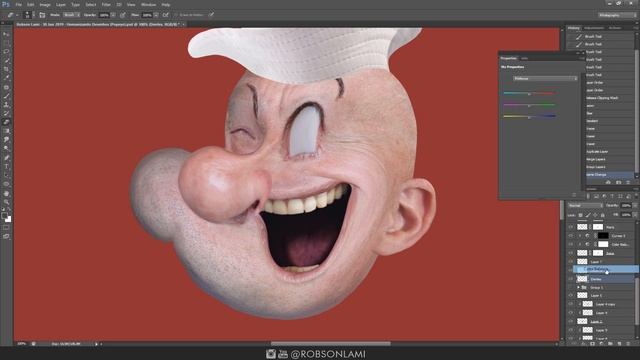Expand the Group 1 layer group

(578, 288)
